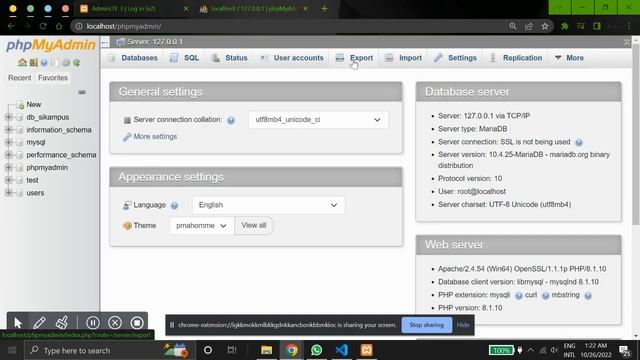The width and height of the screenshot is (640, 360).
Task: Cancel the screen recording with X button
Action: 115,323
